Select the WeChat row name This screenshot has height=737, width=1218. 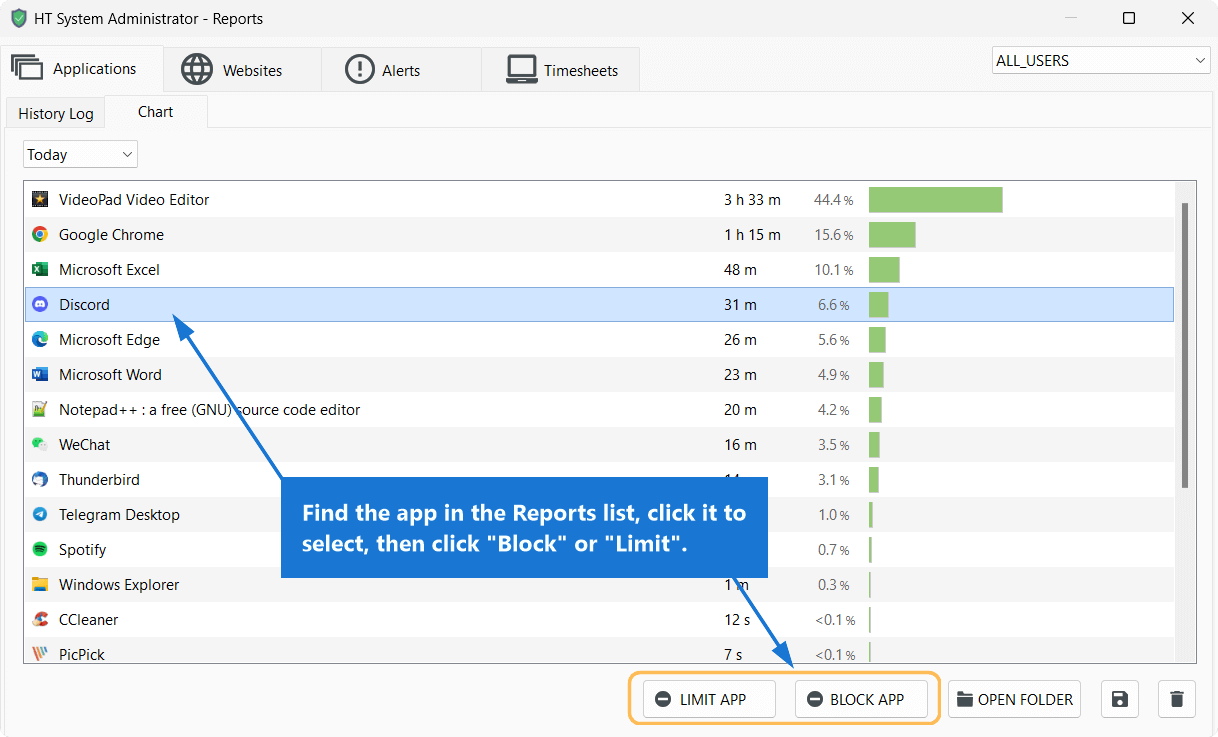tap(84, 445)
